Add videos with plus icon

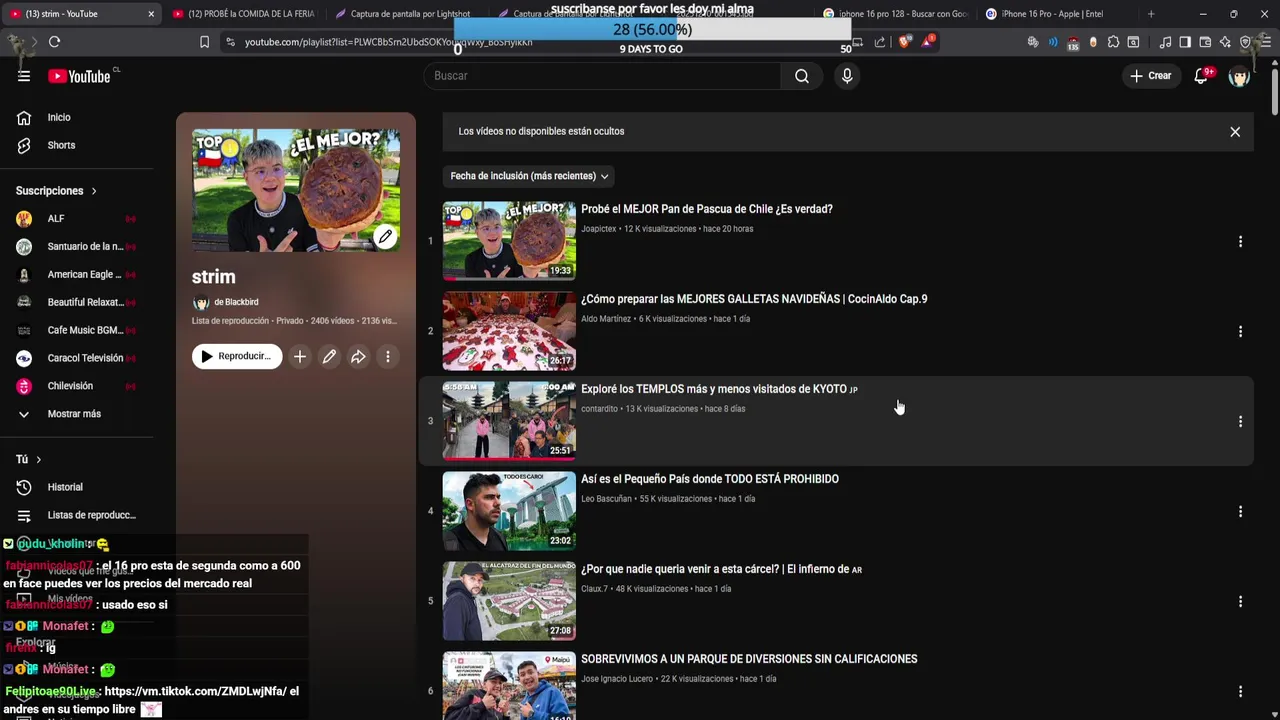click(x=300, y=357)
